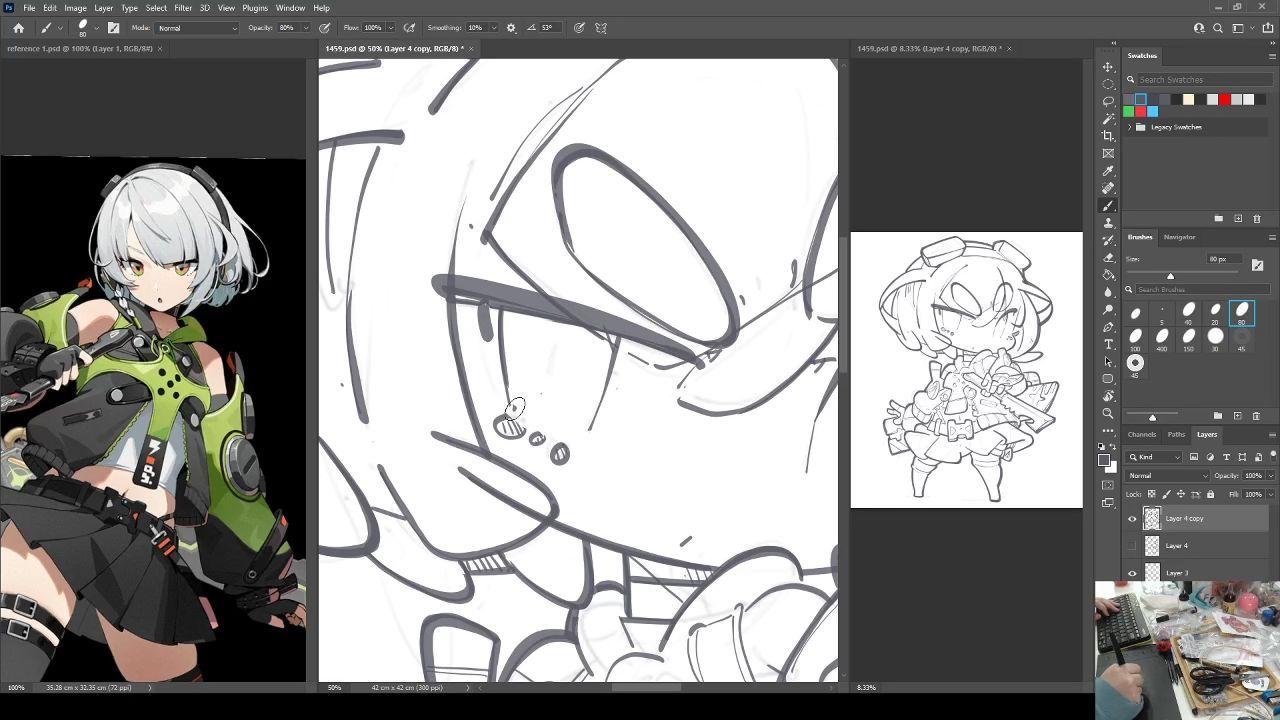The height and width of the screenshot is (720, 1280).
Task: Open the Flow 100% dropdown arrow
Action: click(x=390, y=28)
